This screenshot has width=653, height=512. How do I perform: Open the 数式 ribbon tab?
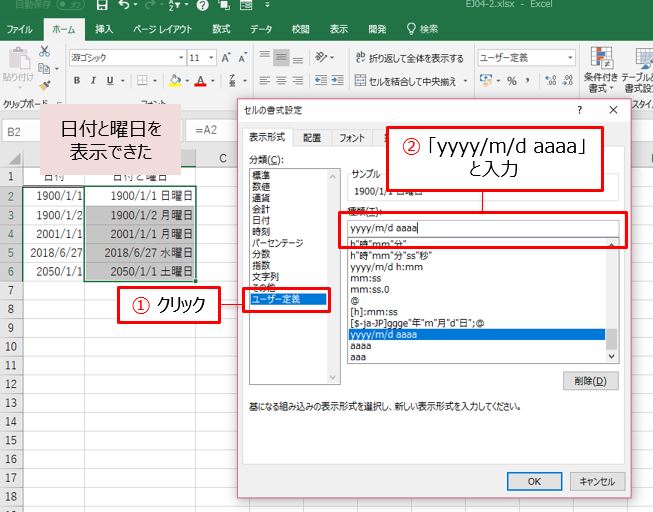coord(221,29)
